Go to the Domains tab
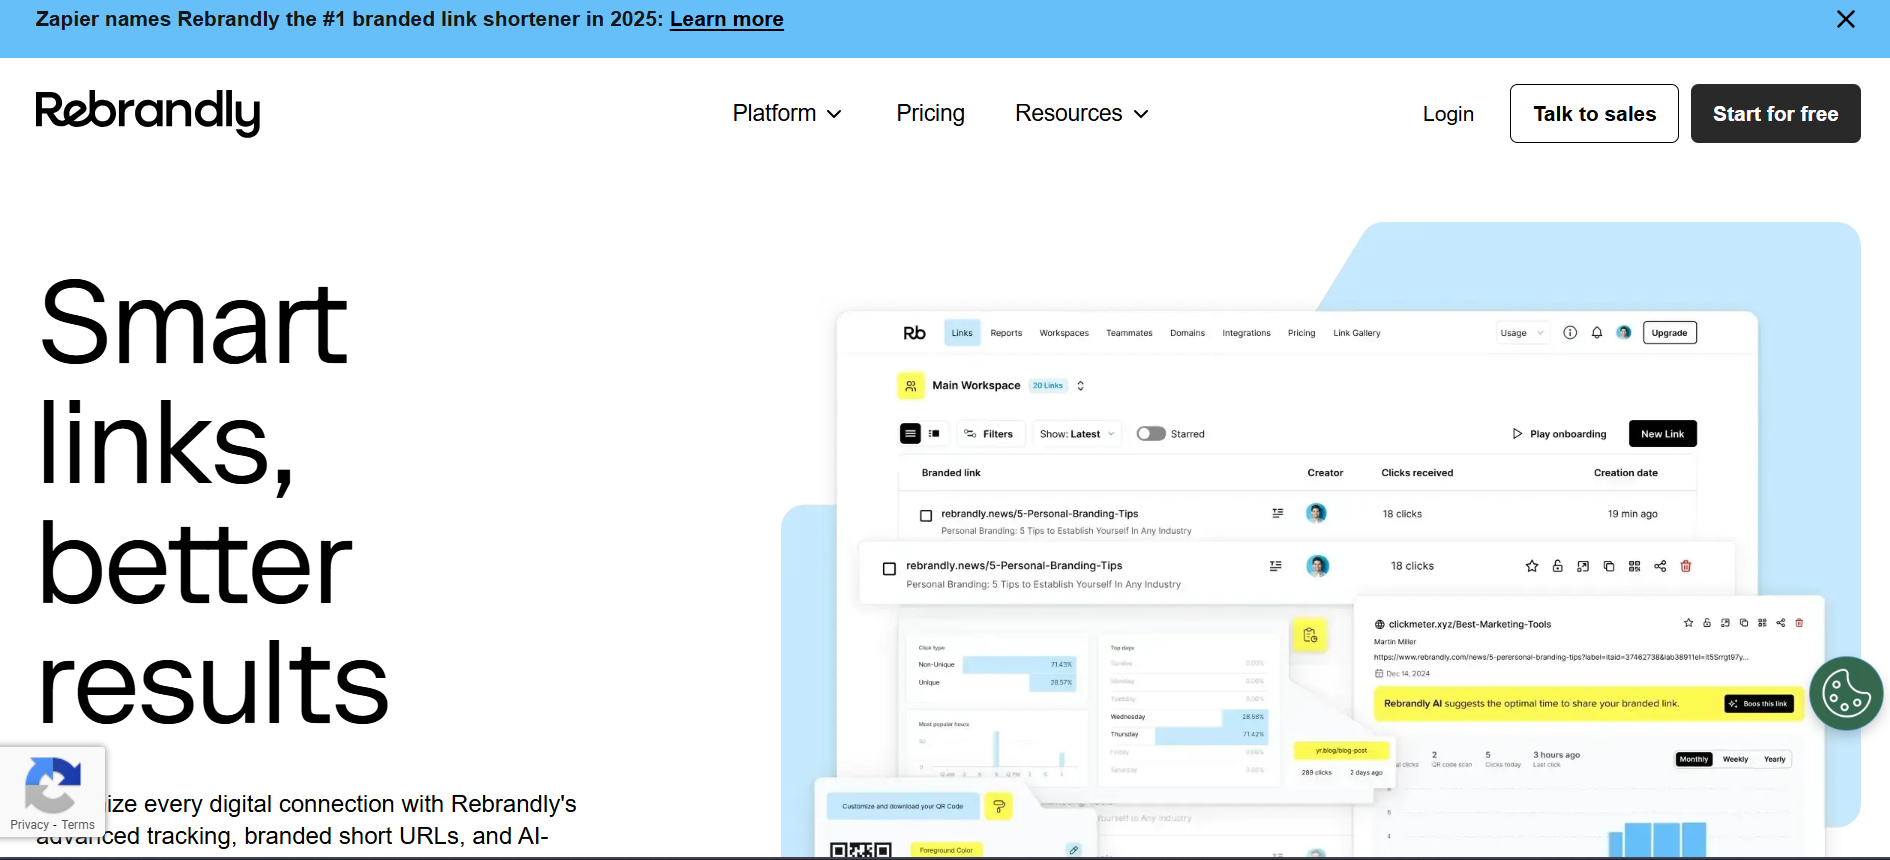Image resolution: width=1890 pixels, height=860 pixels. 1187,333
